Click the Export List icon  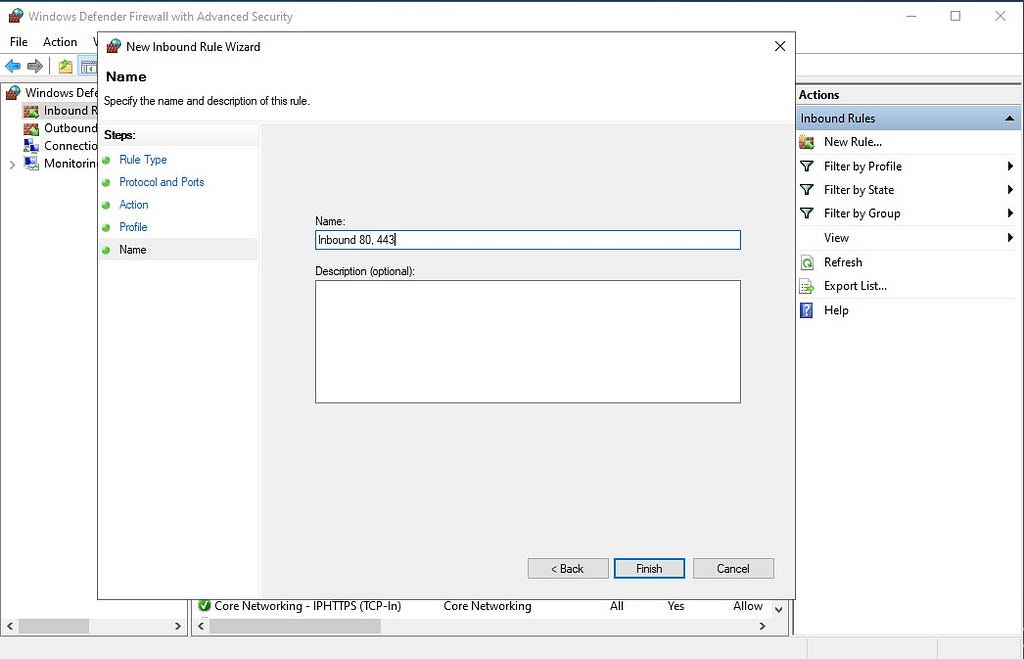pyautogui.click(x=807, y=287)
